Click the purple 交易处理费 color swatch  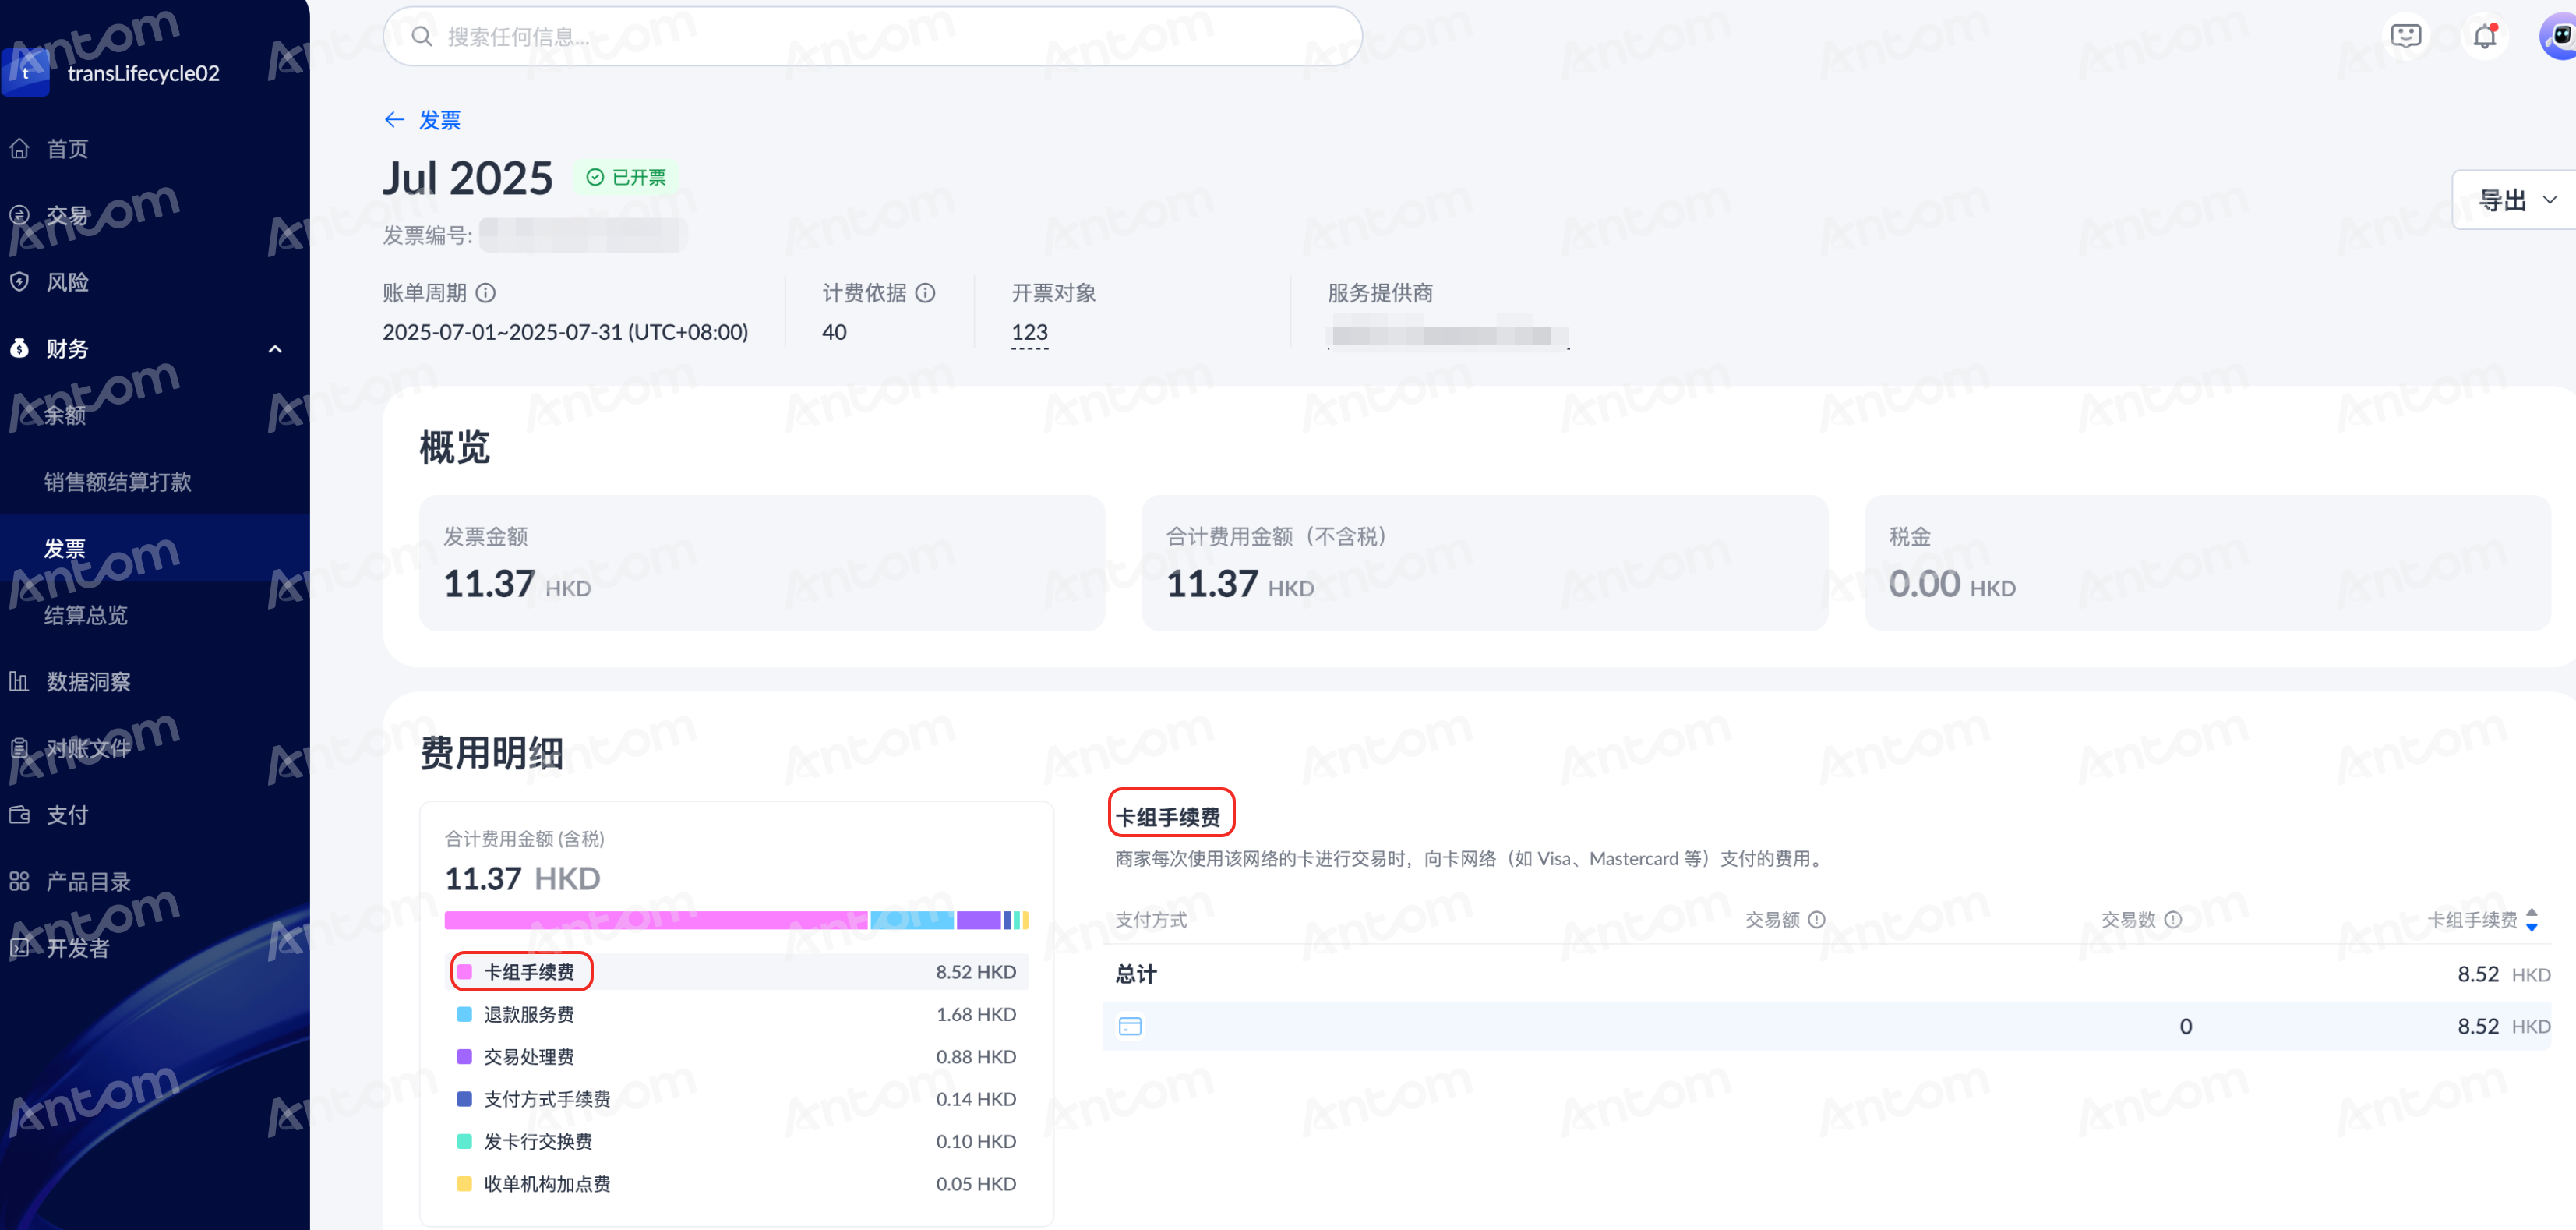tap(464, 1057)
